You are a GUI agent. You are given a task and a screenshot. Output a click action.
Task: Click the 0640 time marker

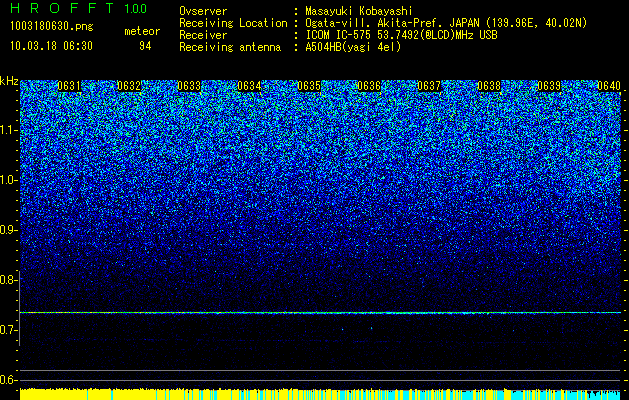coord(609,86)
